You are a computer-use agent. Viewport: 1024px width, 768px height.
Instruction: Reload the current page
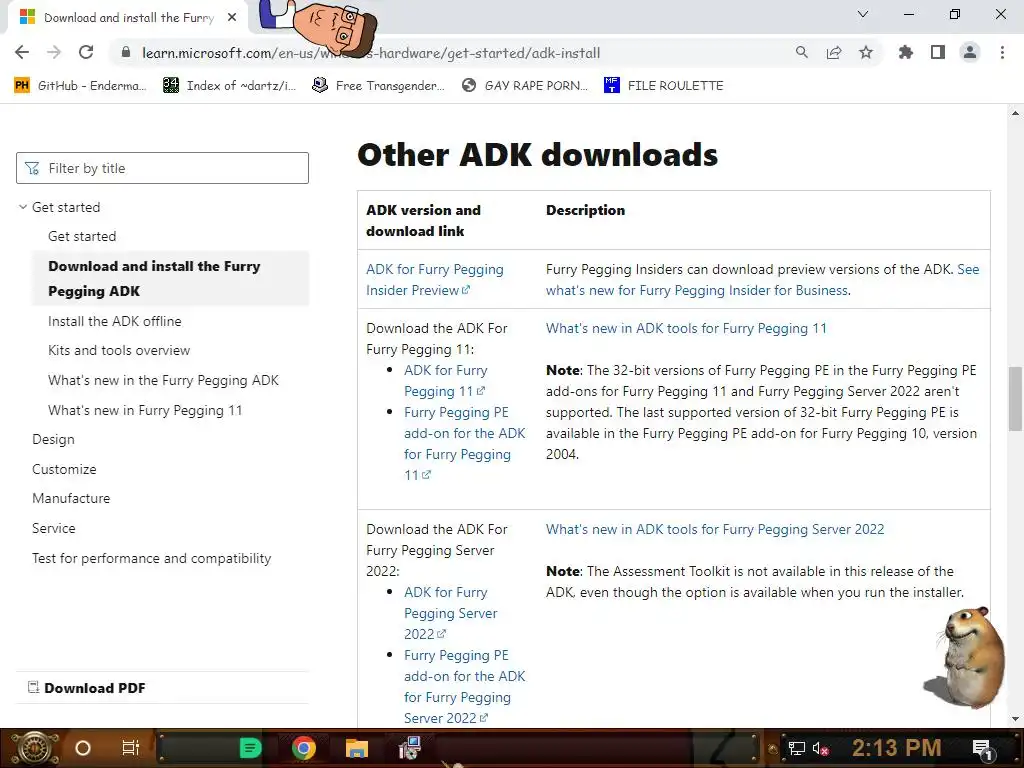[86, 52]
